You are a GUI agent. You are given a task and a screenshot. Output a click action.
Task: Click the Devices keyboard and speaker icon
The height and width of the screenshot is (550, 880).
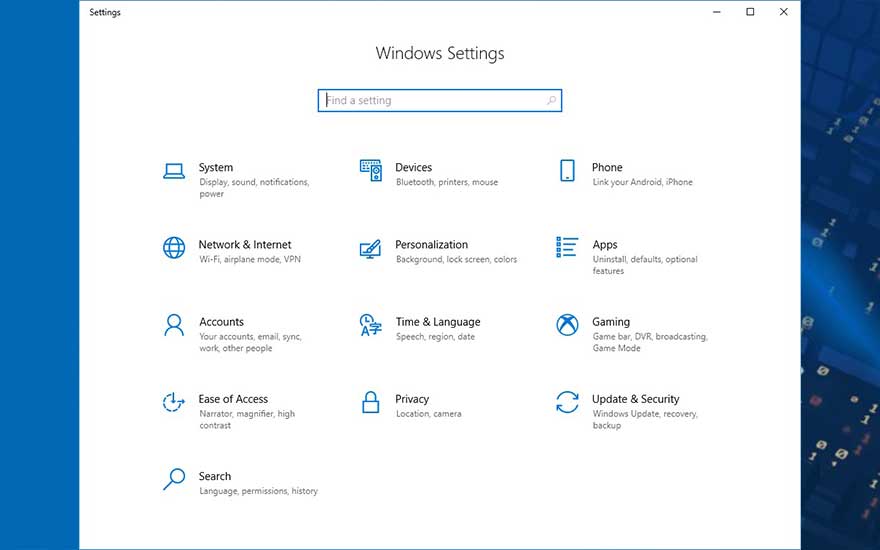(370, 171)
